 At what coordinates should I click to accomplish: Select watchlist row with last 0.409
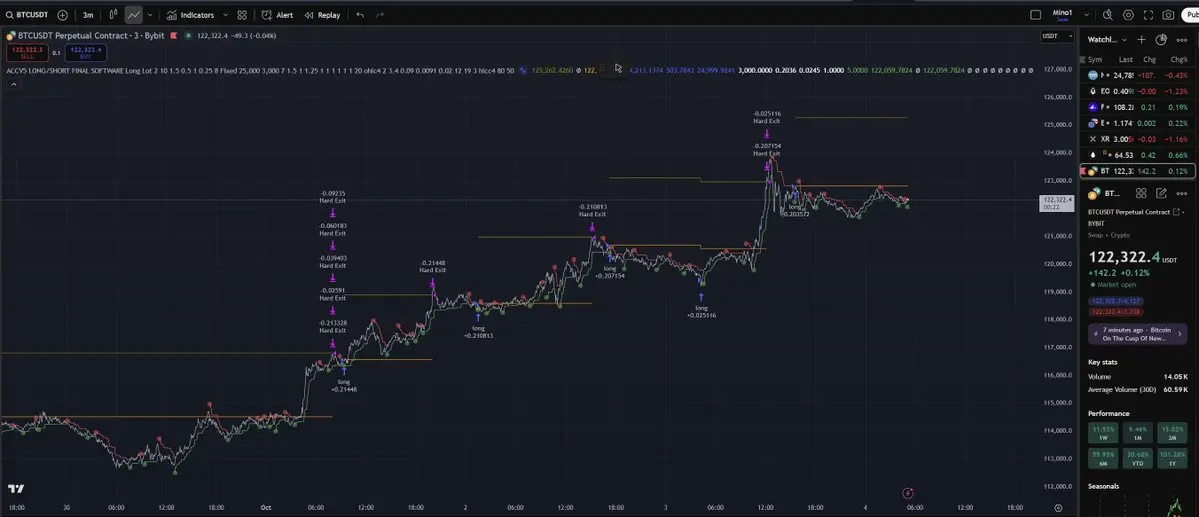pos(1139,91)
